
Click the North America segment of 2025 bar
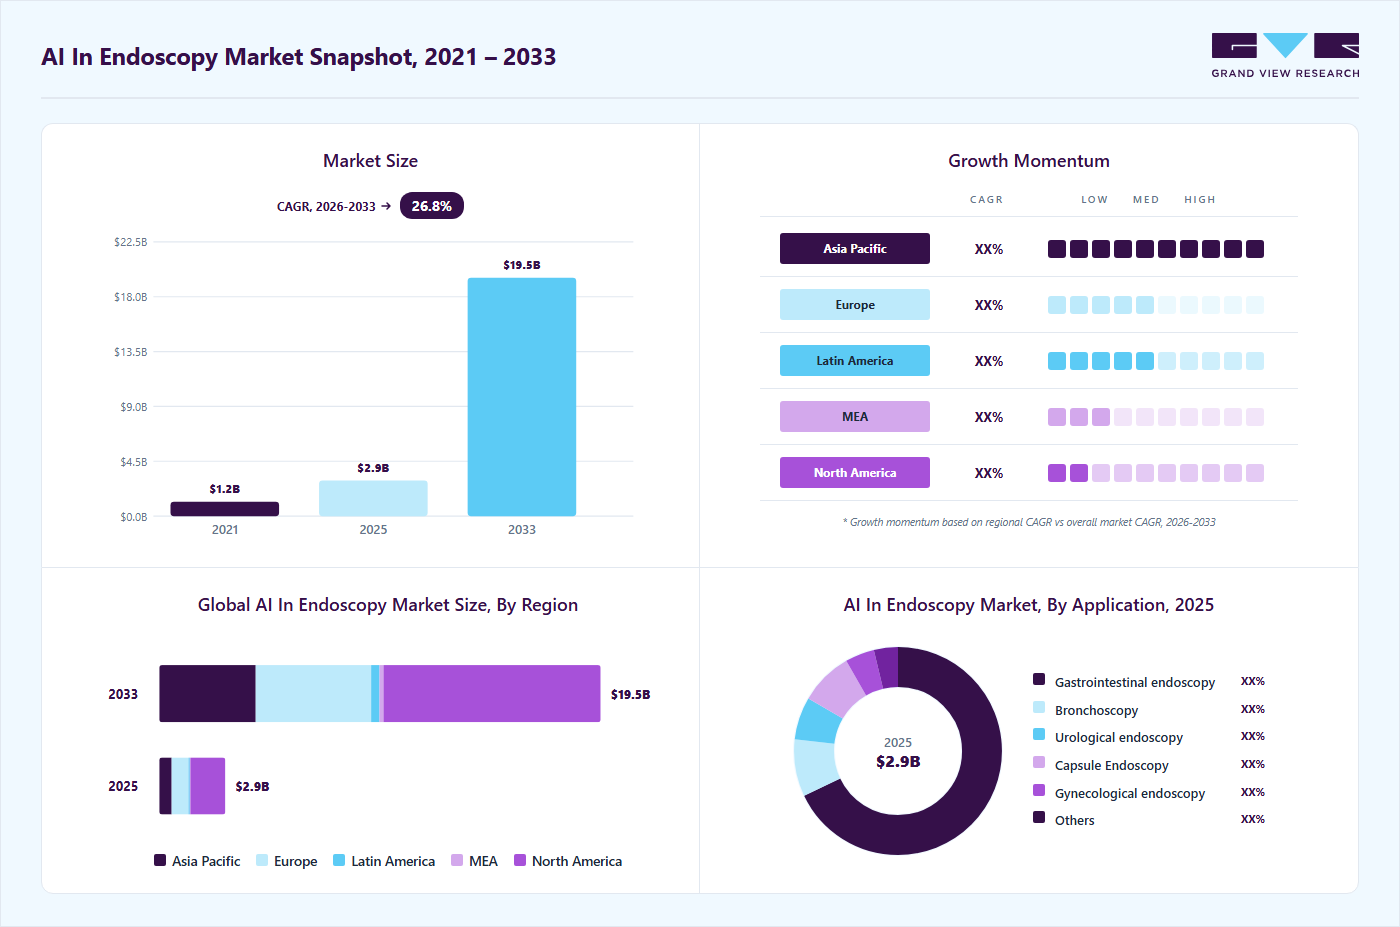click(208, 786)
